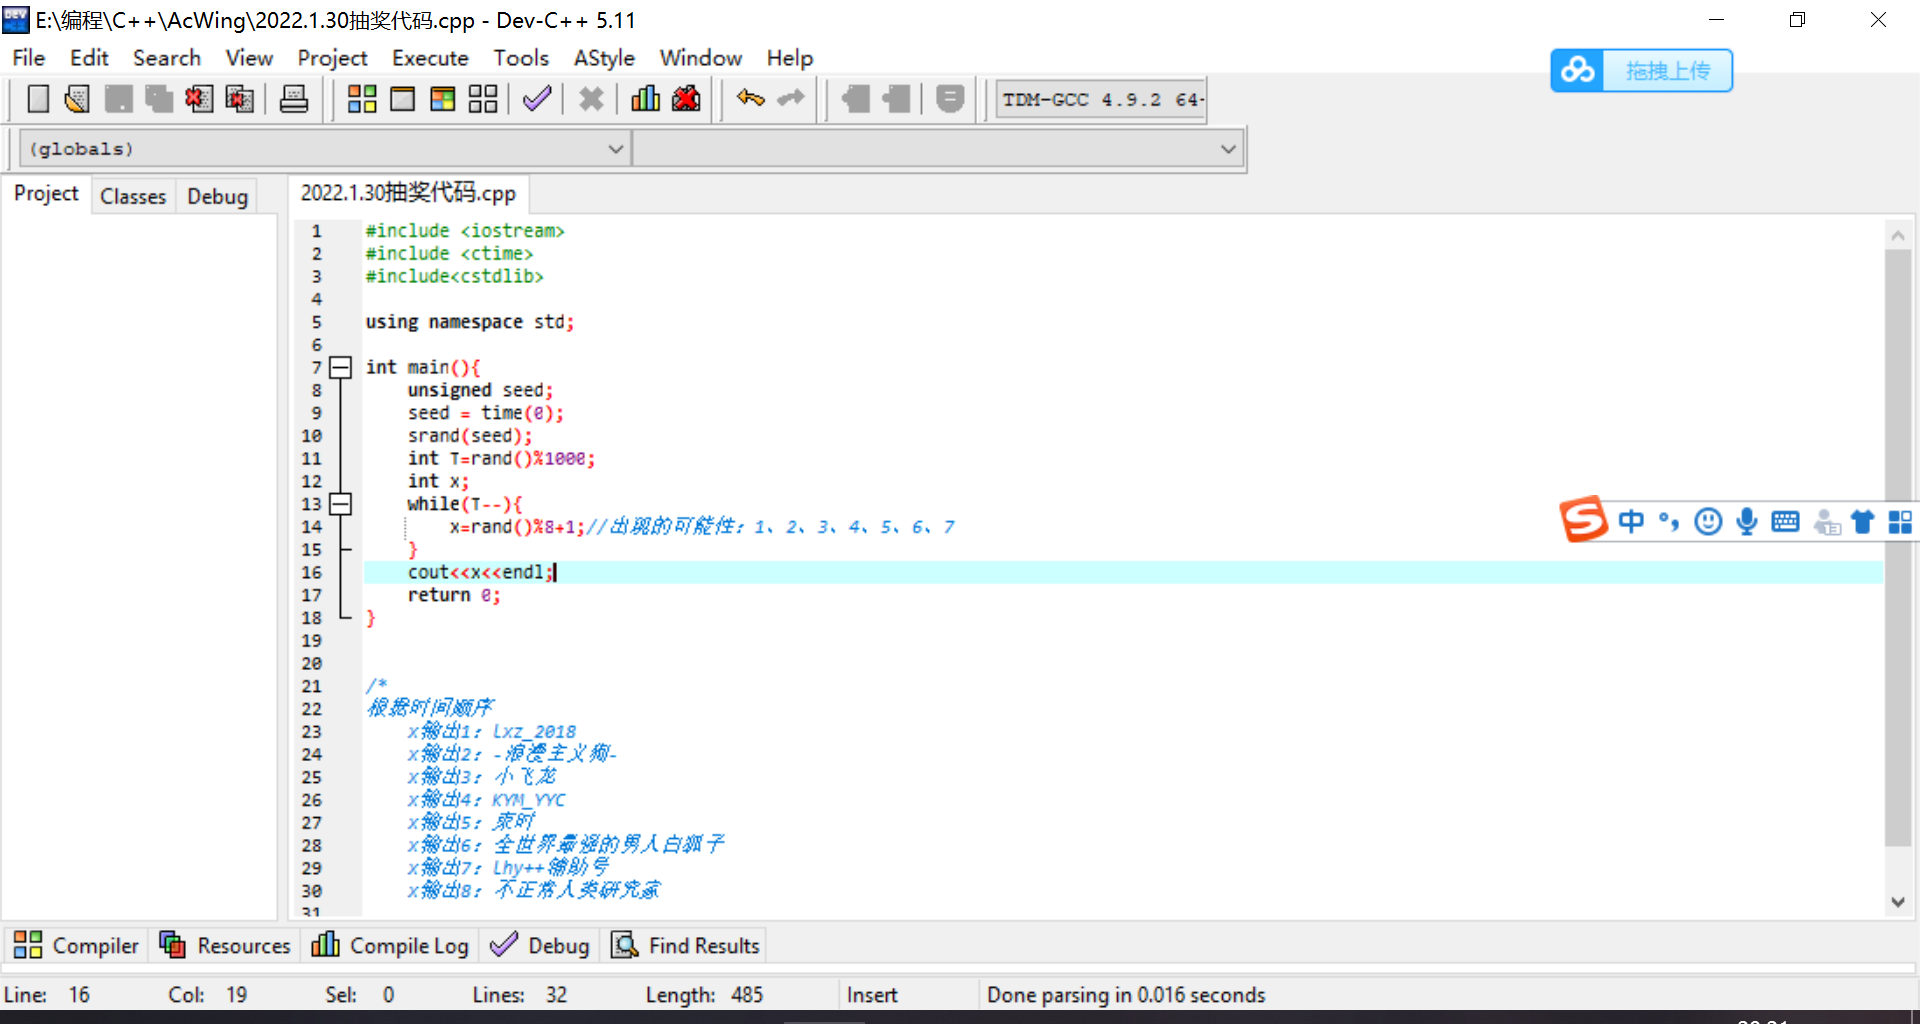1920x1024 pixels.
Task: Click the Compile toolbar icon
Action: [362, 99]
